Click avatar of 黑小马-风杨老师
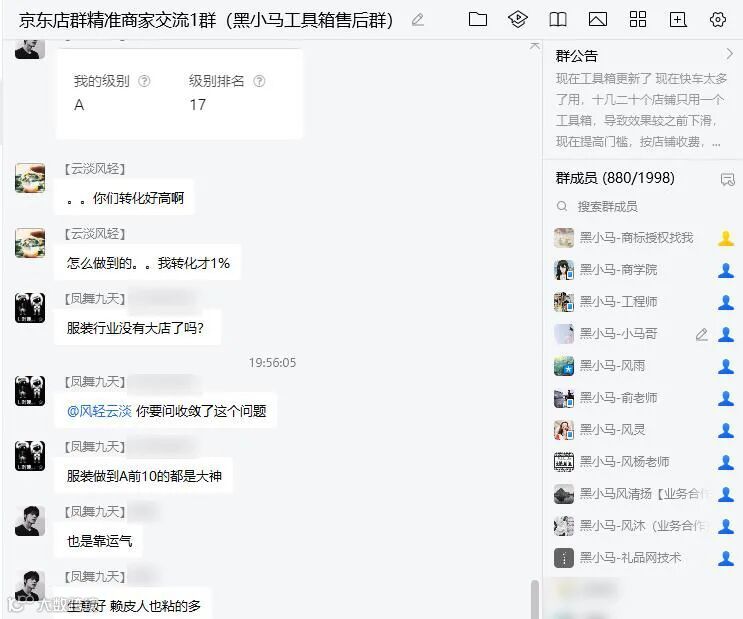The height and width of the screenshot is (619, 743). tap(564, 462)
